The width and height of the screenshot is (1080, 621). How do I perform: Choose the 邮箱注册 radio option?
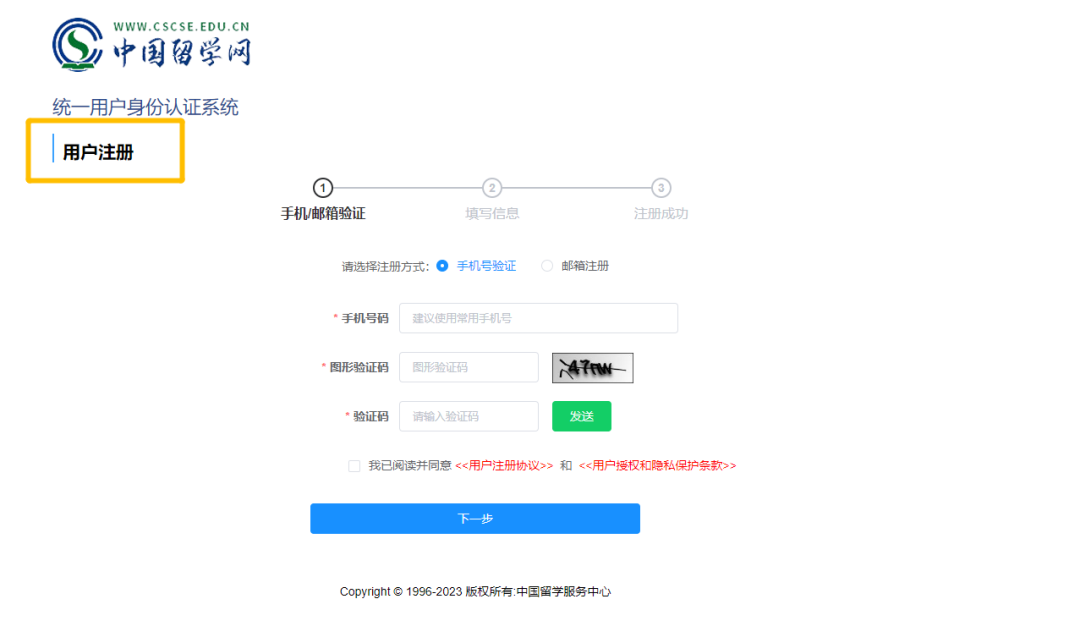point(547,266)
